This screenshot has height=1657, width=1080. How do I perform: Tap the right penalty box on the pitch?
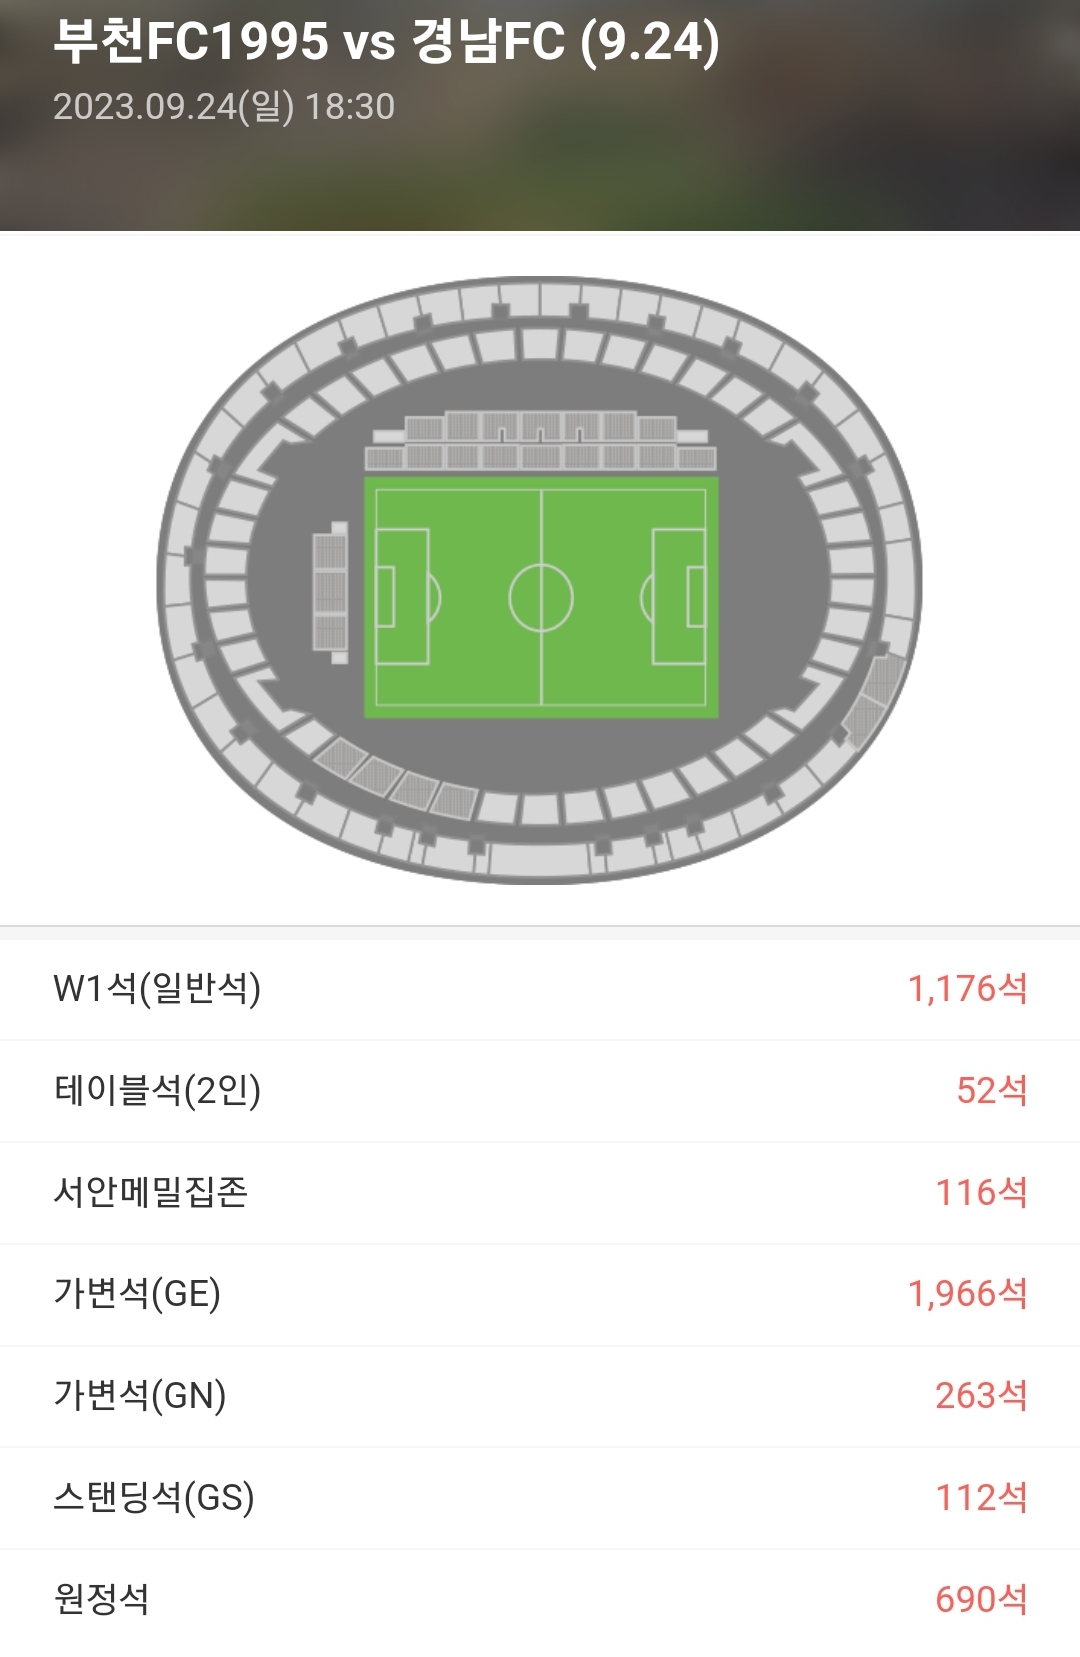678,597
